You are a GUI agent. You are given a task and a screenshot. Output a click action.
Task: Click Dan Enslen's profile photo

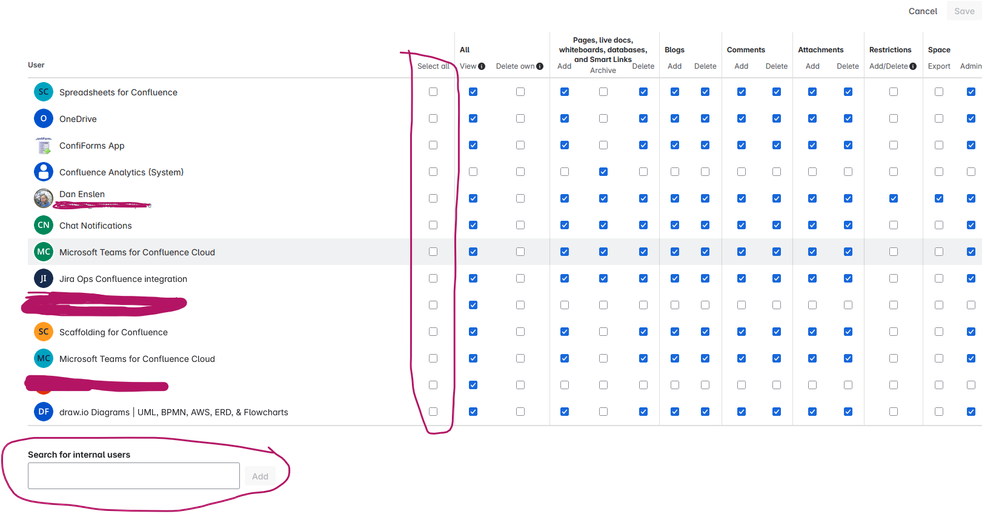[43, 198]
